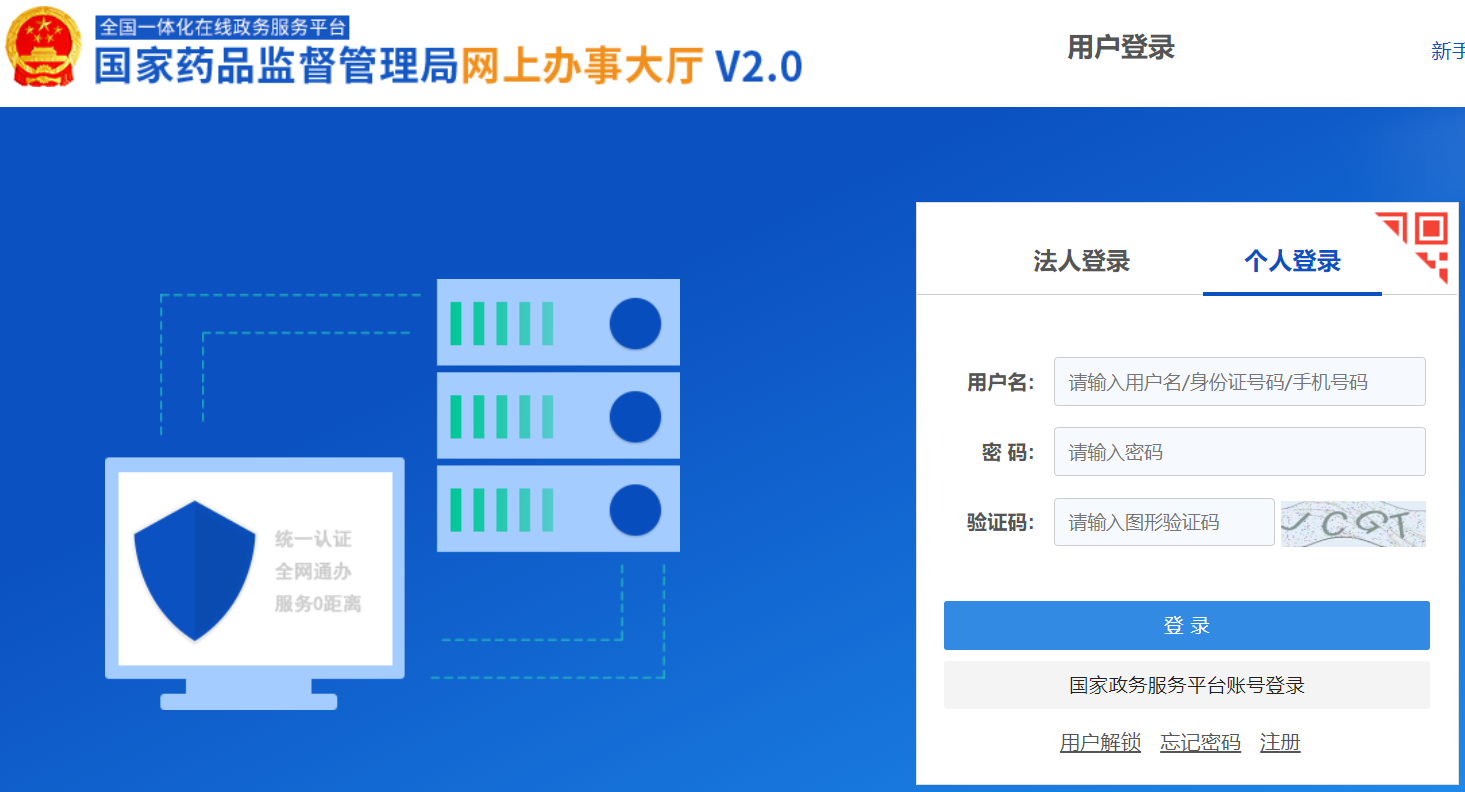Viewport: 1465px width, 792px height.
Task: Click the 用户名: label
Action: [1000, 382]
